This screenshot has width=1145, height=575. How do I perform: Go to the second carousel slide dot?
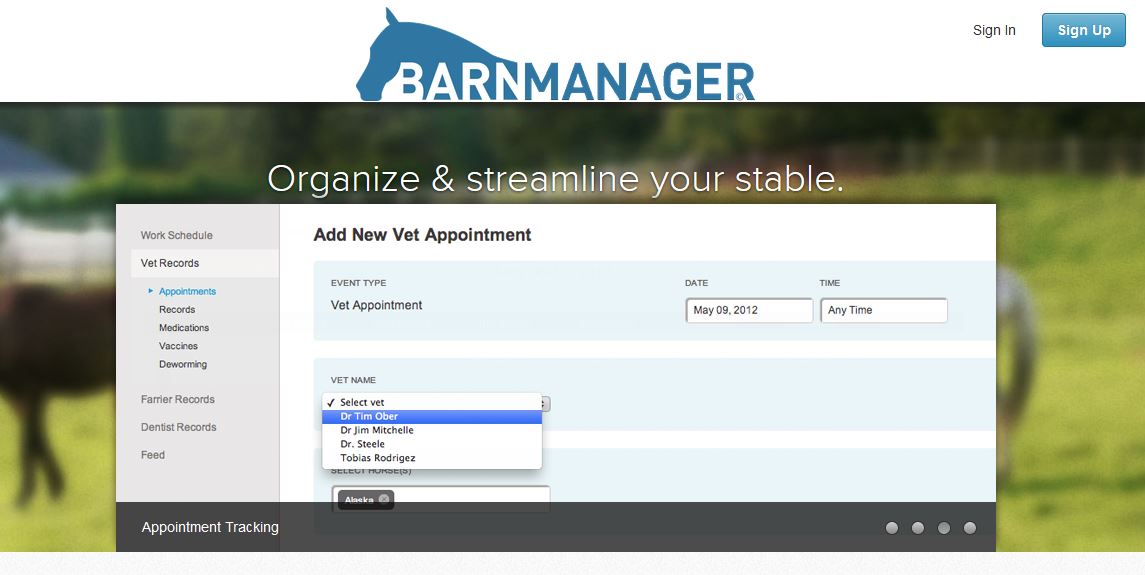pos(918,528)
